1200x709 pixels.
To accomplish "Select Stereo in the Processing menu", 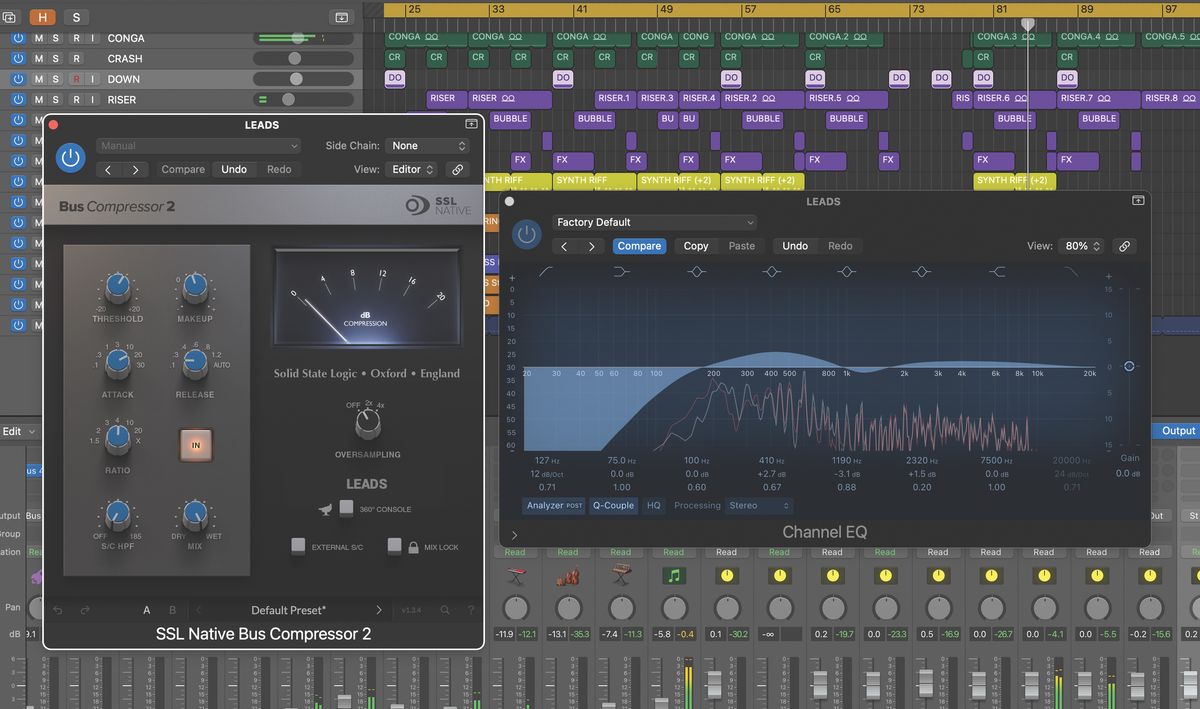I will click(x=758, y=505).
